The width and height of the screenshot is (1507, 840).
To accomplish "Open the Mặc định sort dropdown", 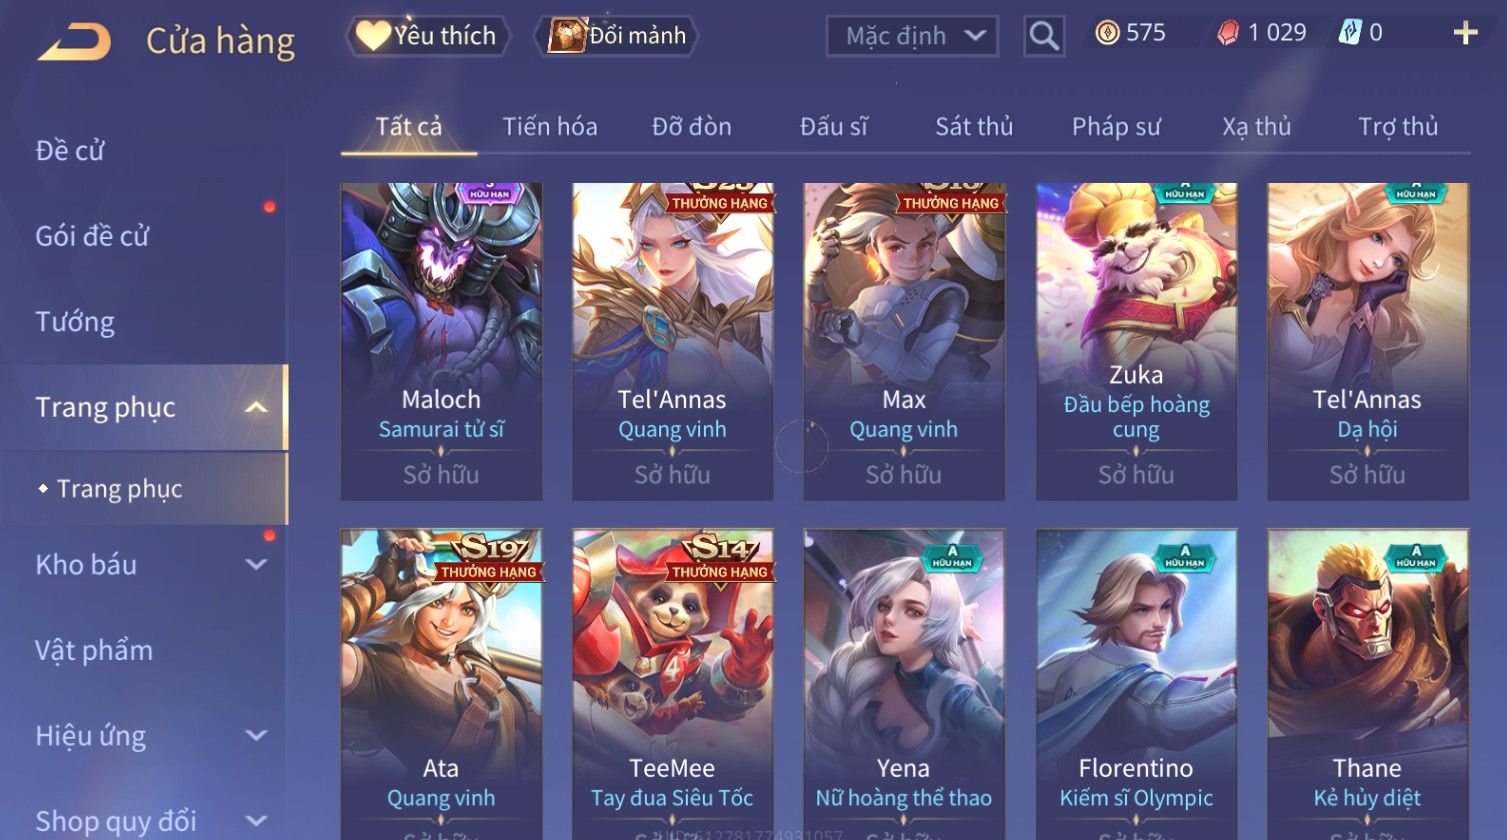I will coord(912,36).
